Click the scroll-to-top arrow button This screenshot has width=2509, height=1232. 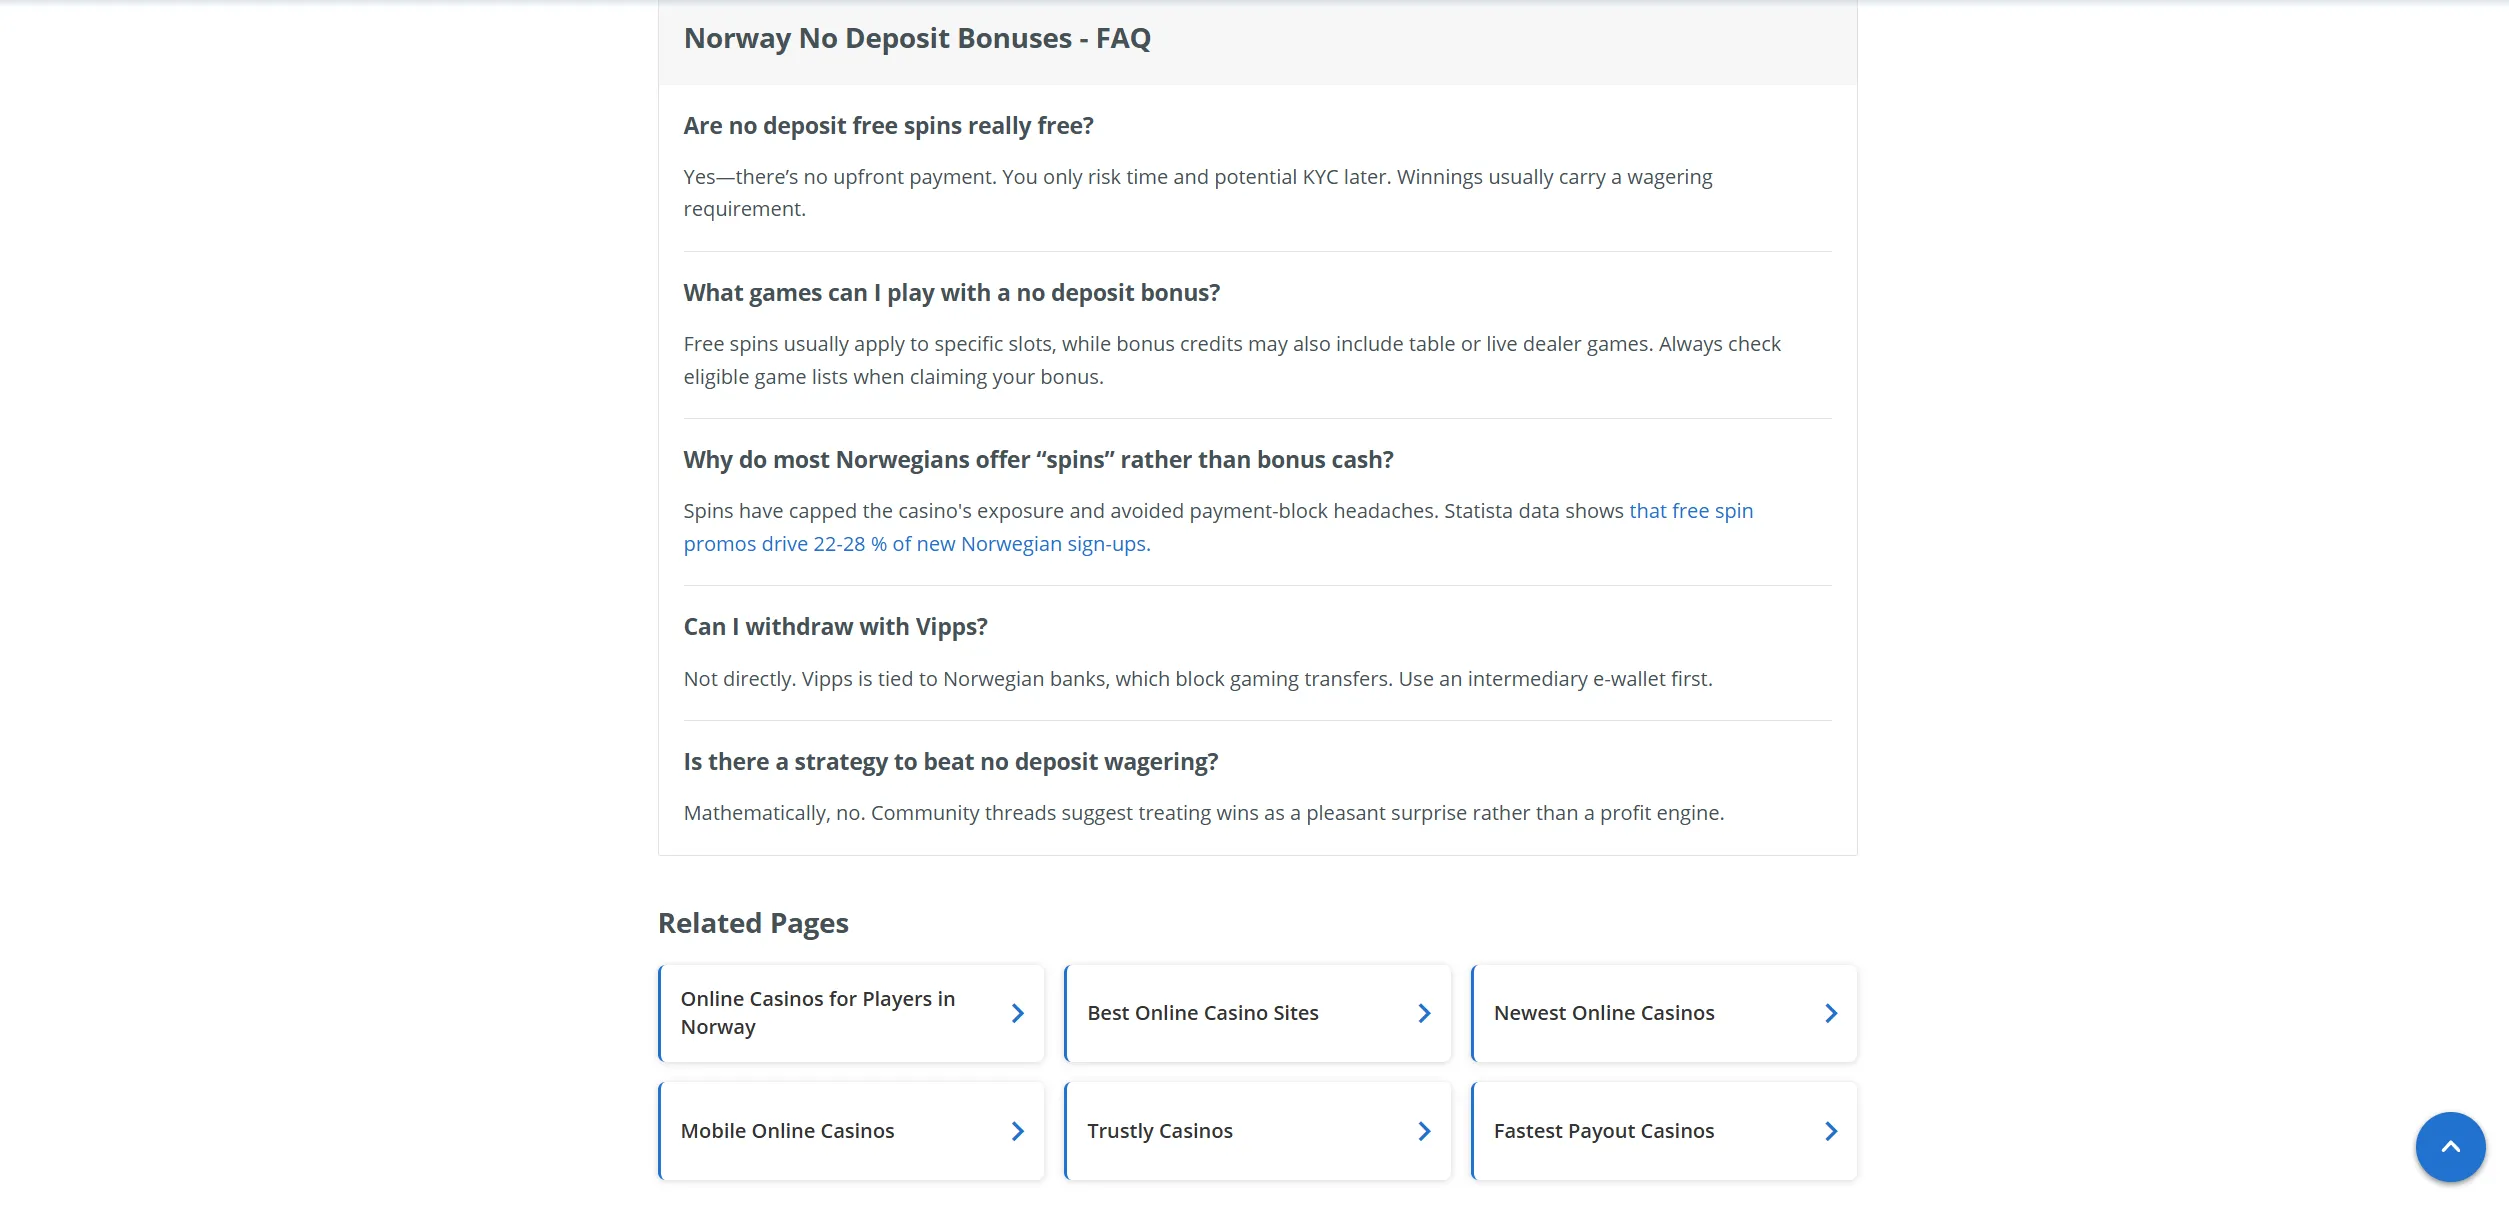(2450, 1147)
